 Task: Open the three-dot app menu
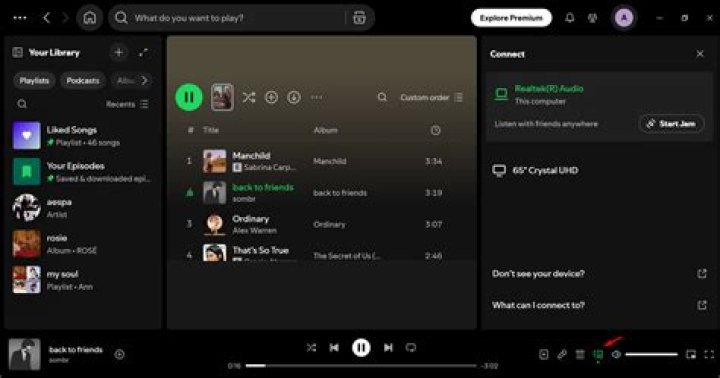(x=20, y=18)
